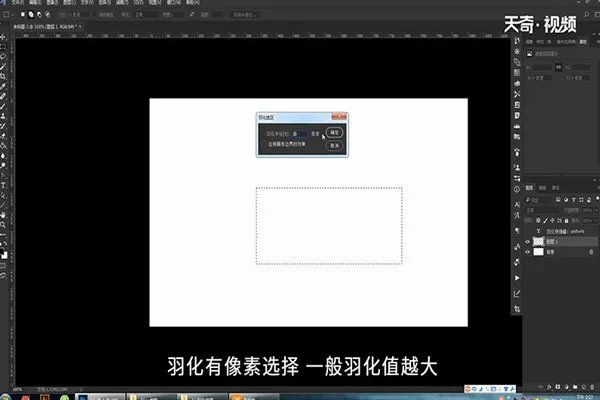Screen dimensions: 600x400
Task: Choose Add to Selection mode in options bar
Action: point(31,15)
